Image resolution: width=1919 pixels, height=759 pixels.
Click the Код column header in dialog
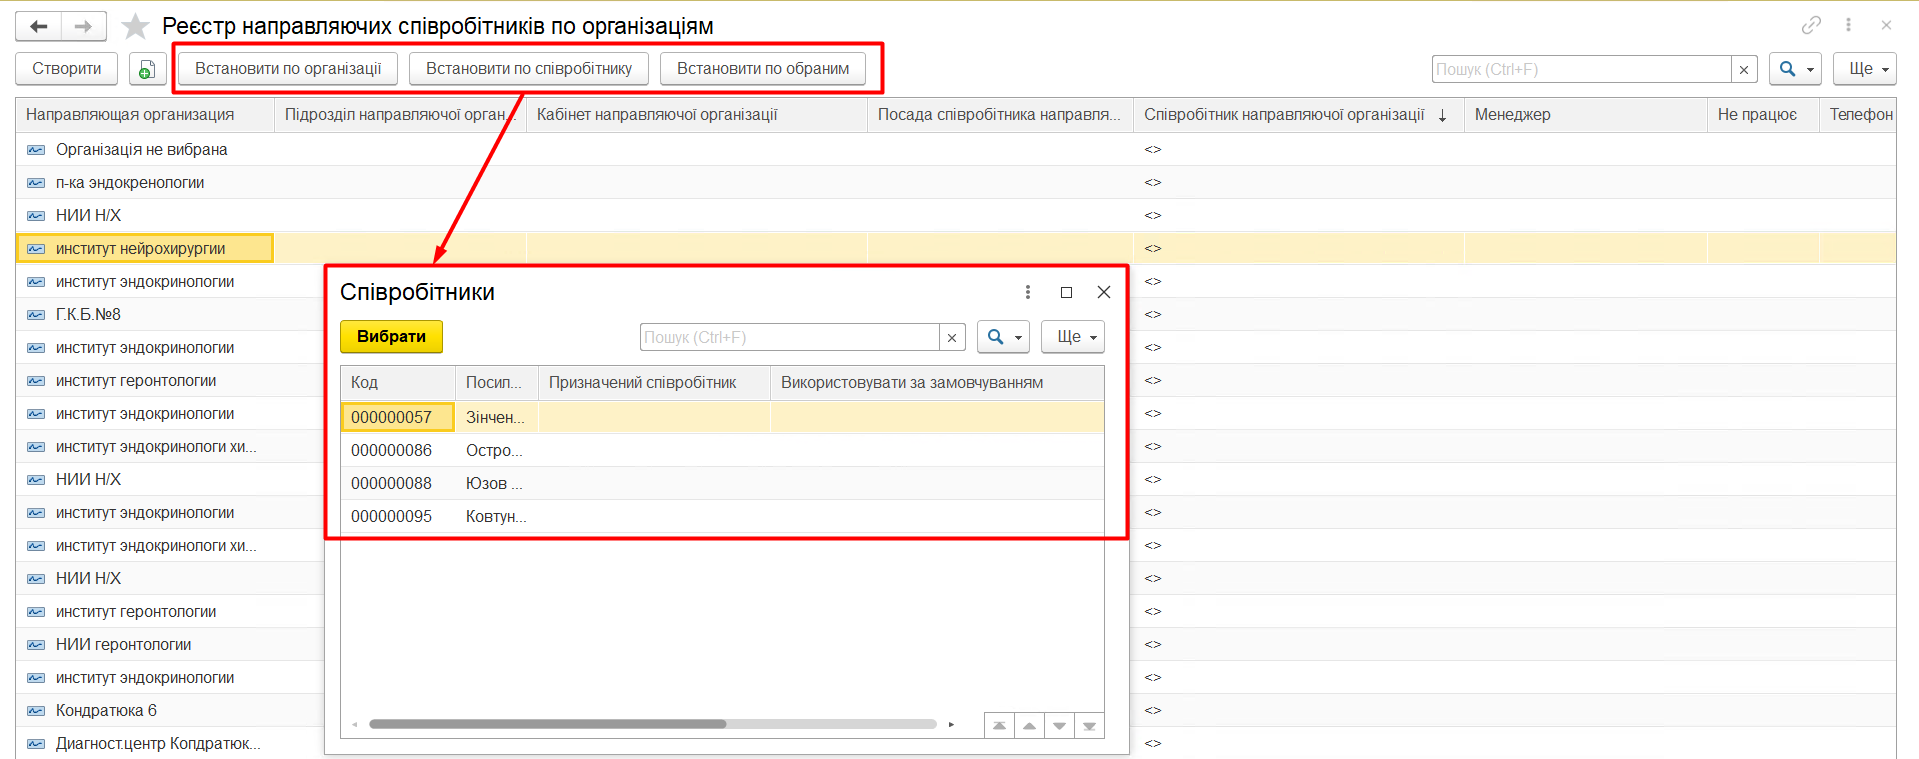(397, 383)
